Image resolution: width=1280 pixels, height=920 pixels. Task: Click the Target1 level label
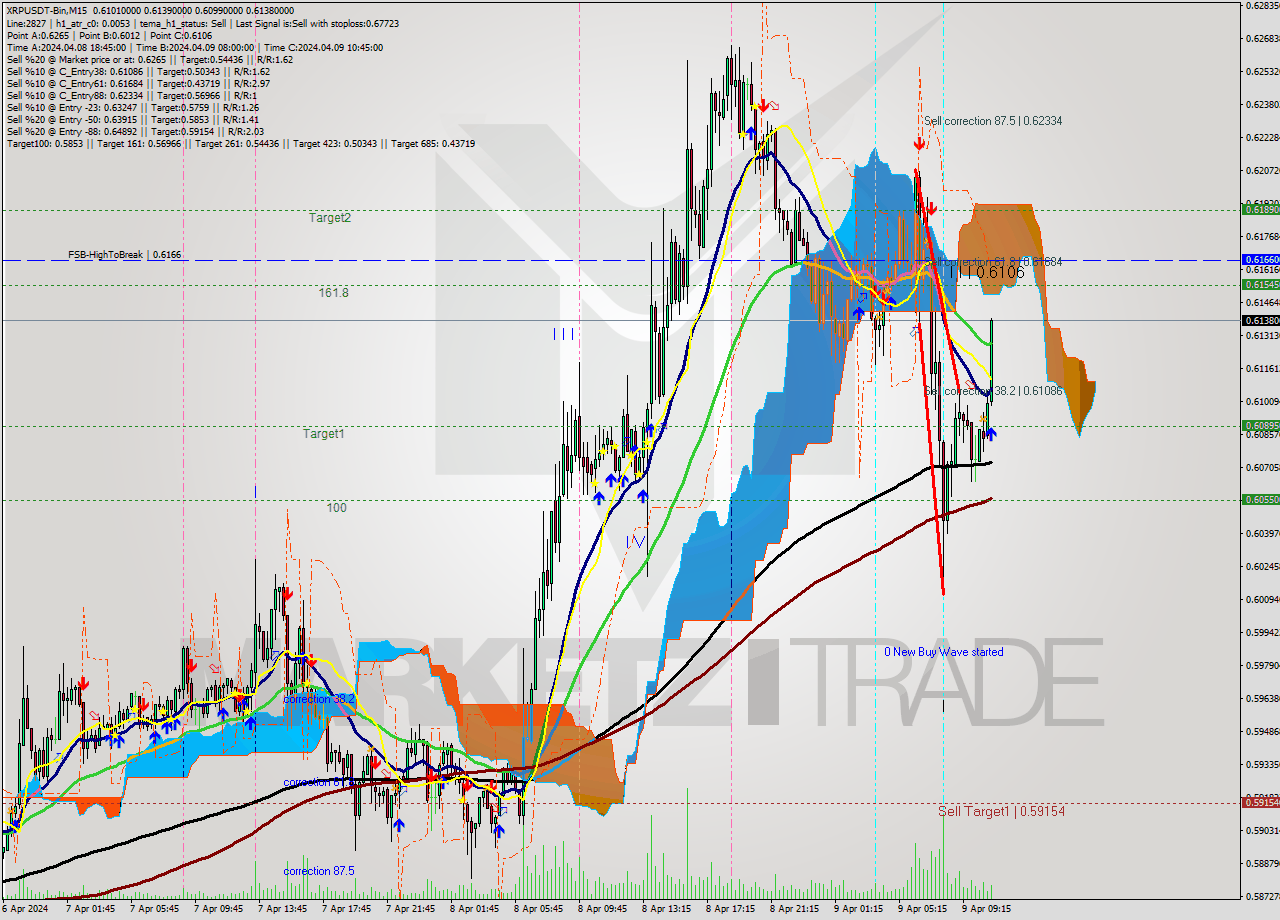[x=324, y=434]
